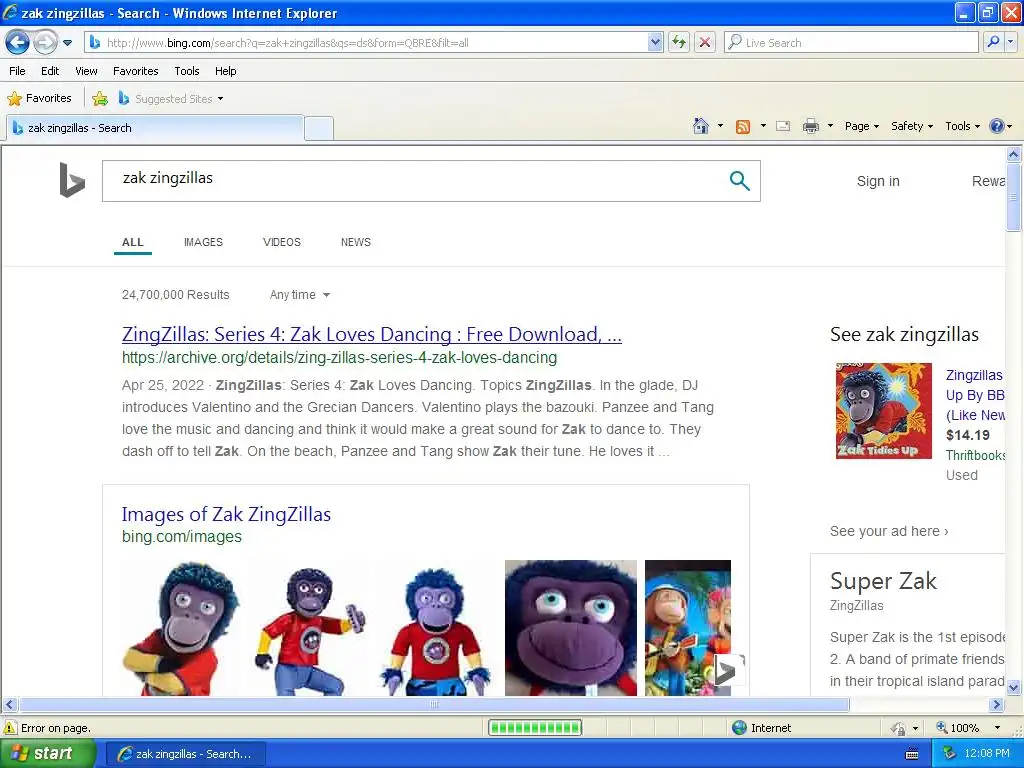Open the close-up Zak face thumbnail
Image resolution: width=1024 pixels, height=768 pixels.
click(571, 628)
